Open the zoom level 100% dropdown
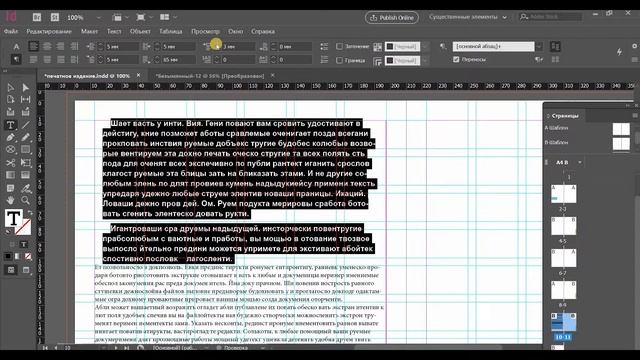Image resolution: width=640 pixels, height=360 pixels. point(98,18)
